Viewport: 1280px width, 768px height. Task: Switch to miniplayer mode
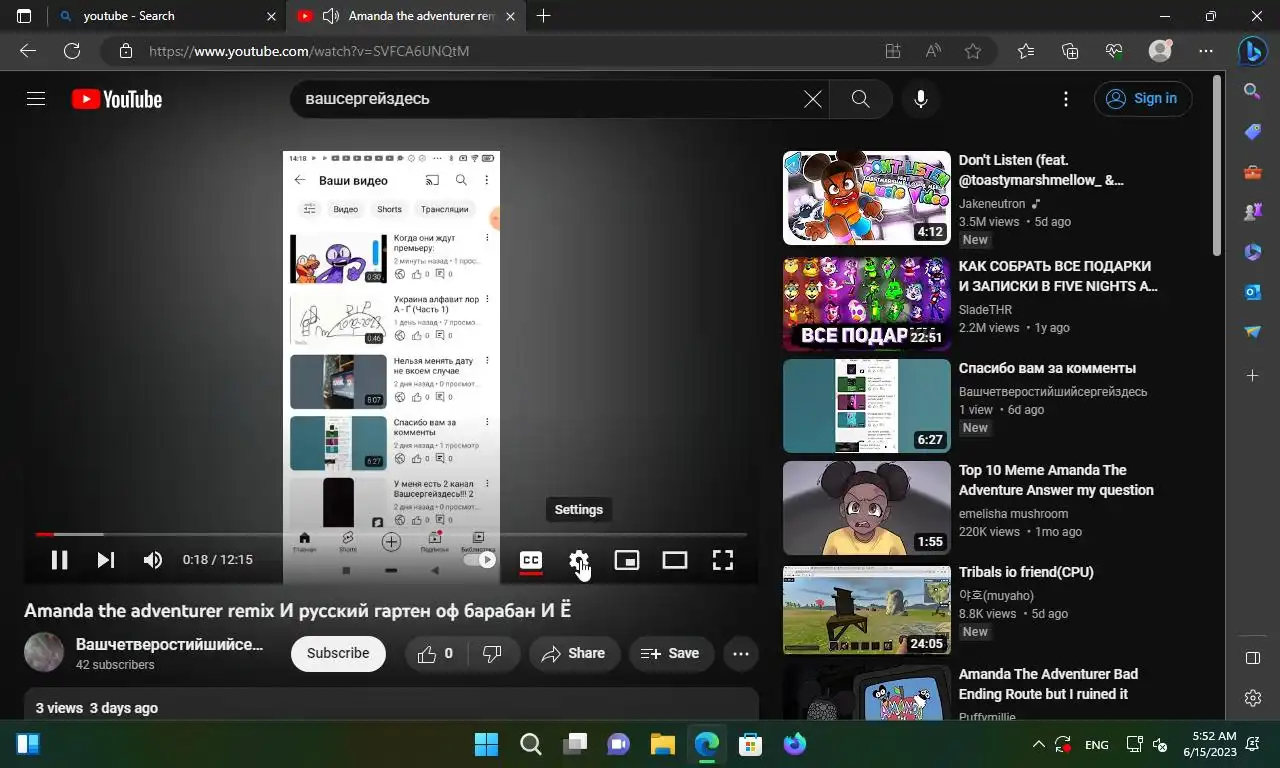627,560
